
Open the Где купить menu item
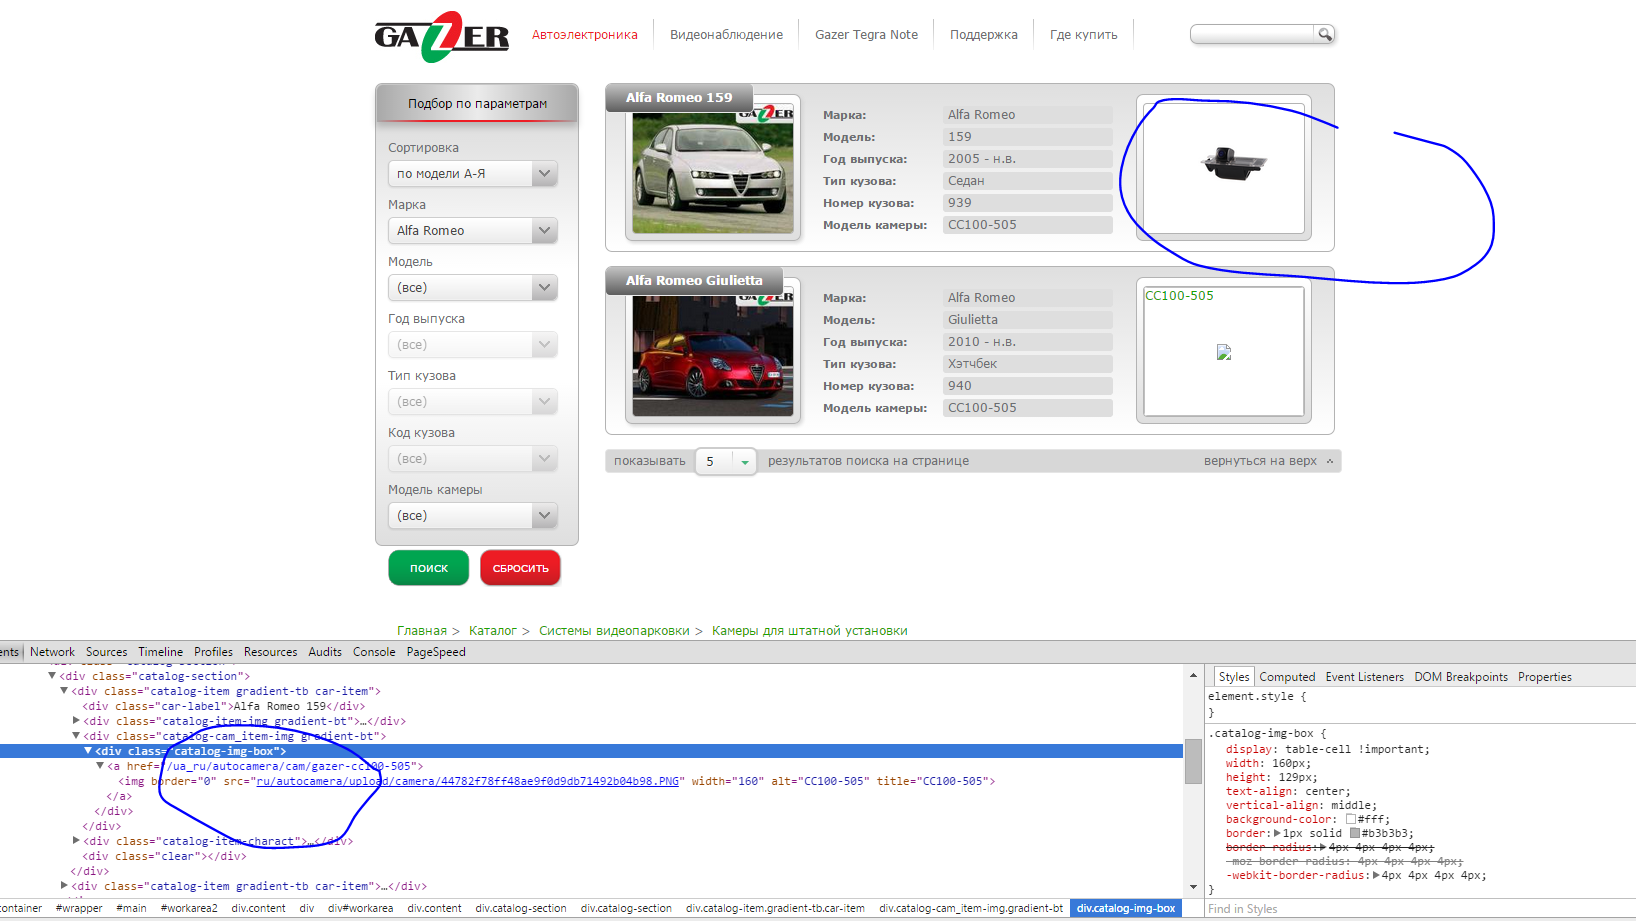pos(1084,35)
